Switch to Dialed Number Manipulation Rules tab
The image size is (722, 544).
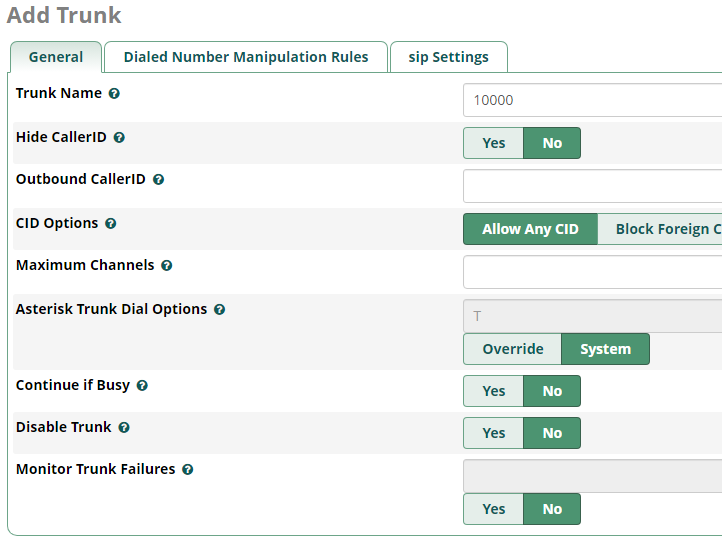[x=246, y=57]
